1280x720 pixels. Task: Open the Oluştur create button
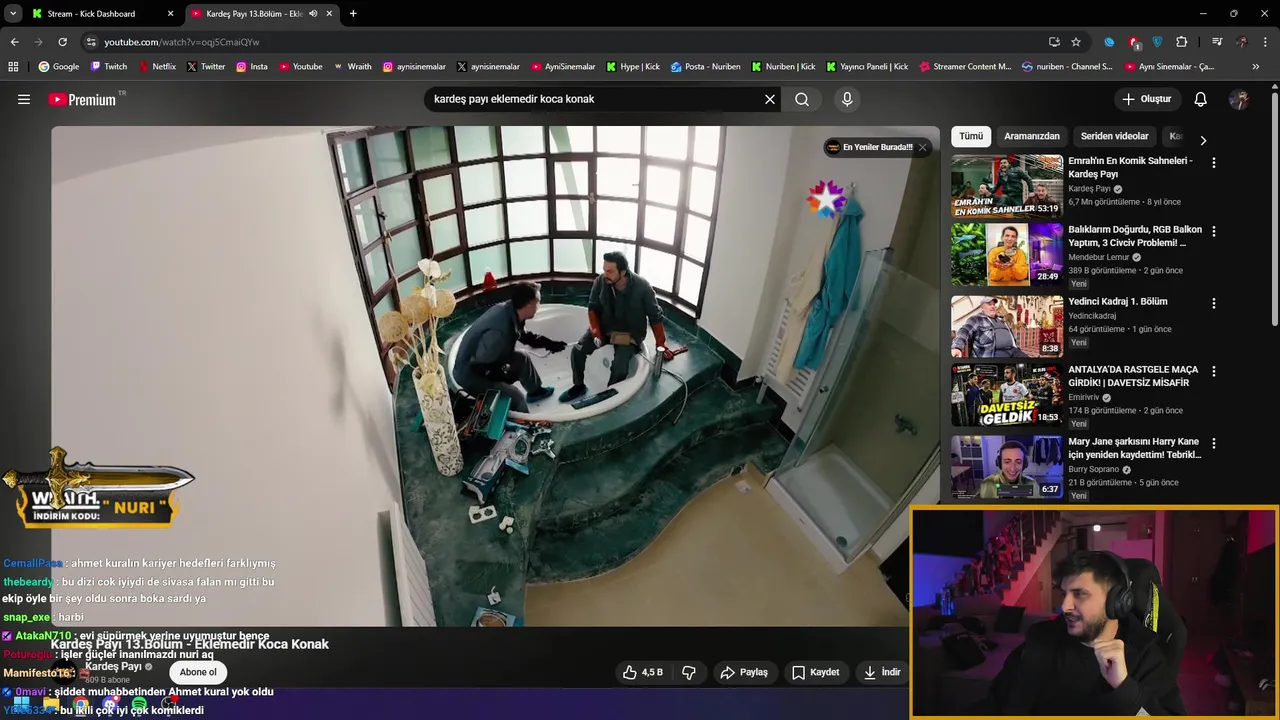(1146, 99)
